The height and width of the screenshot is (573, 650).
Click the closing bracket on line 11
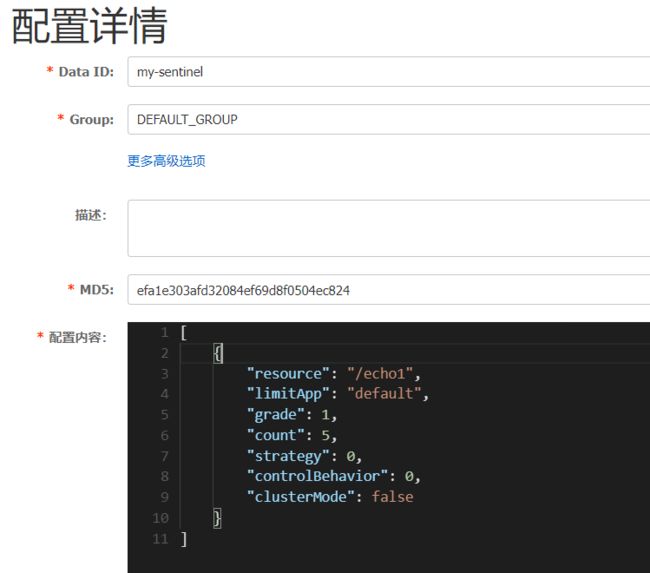[184, 539]
